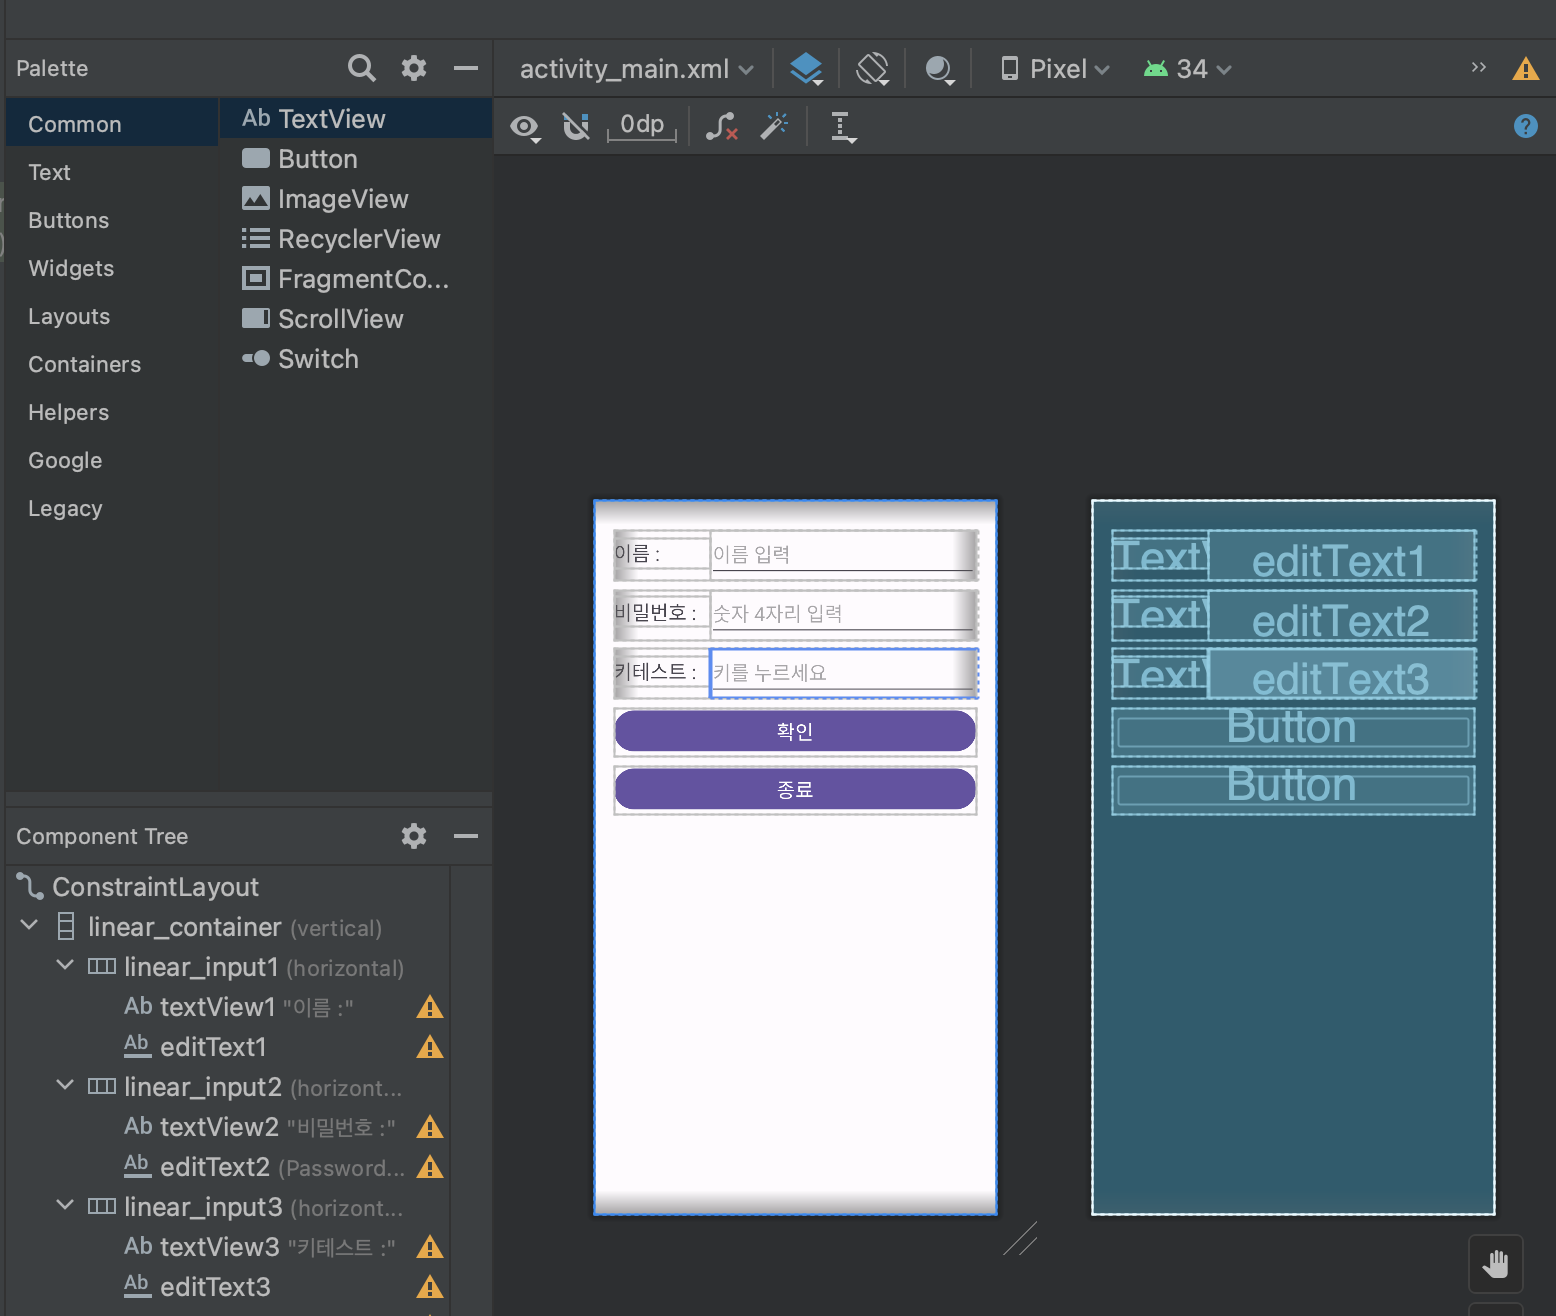Collapse the linear_input1 tree node
This screenshot has height=1316, width=1556.
pos(66,966)
